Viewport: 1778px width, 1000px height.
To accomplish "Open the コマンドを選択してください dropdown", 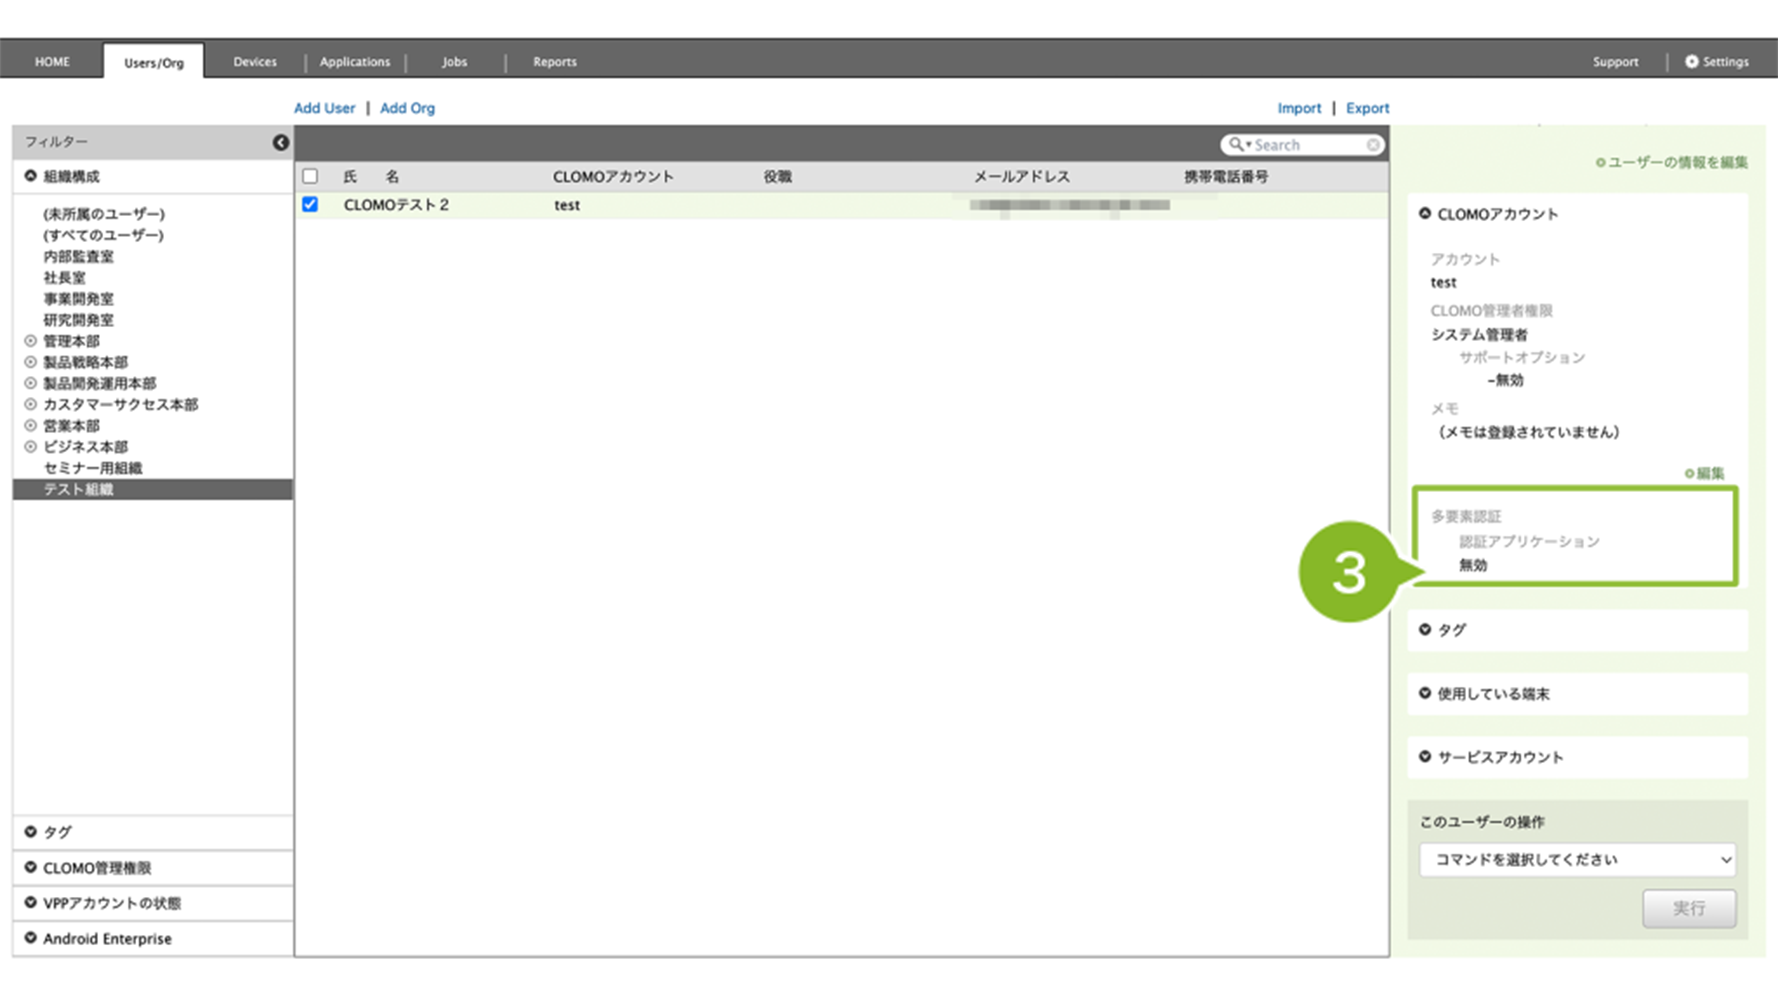I will tap(1576, 860).
